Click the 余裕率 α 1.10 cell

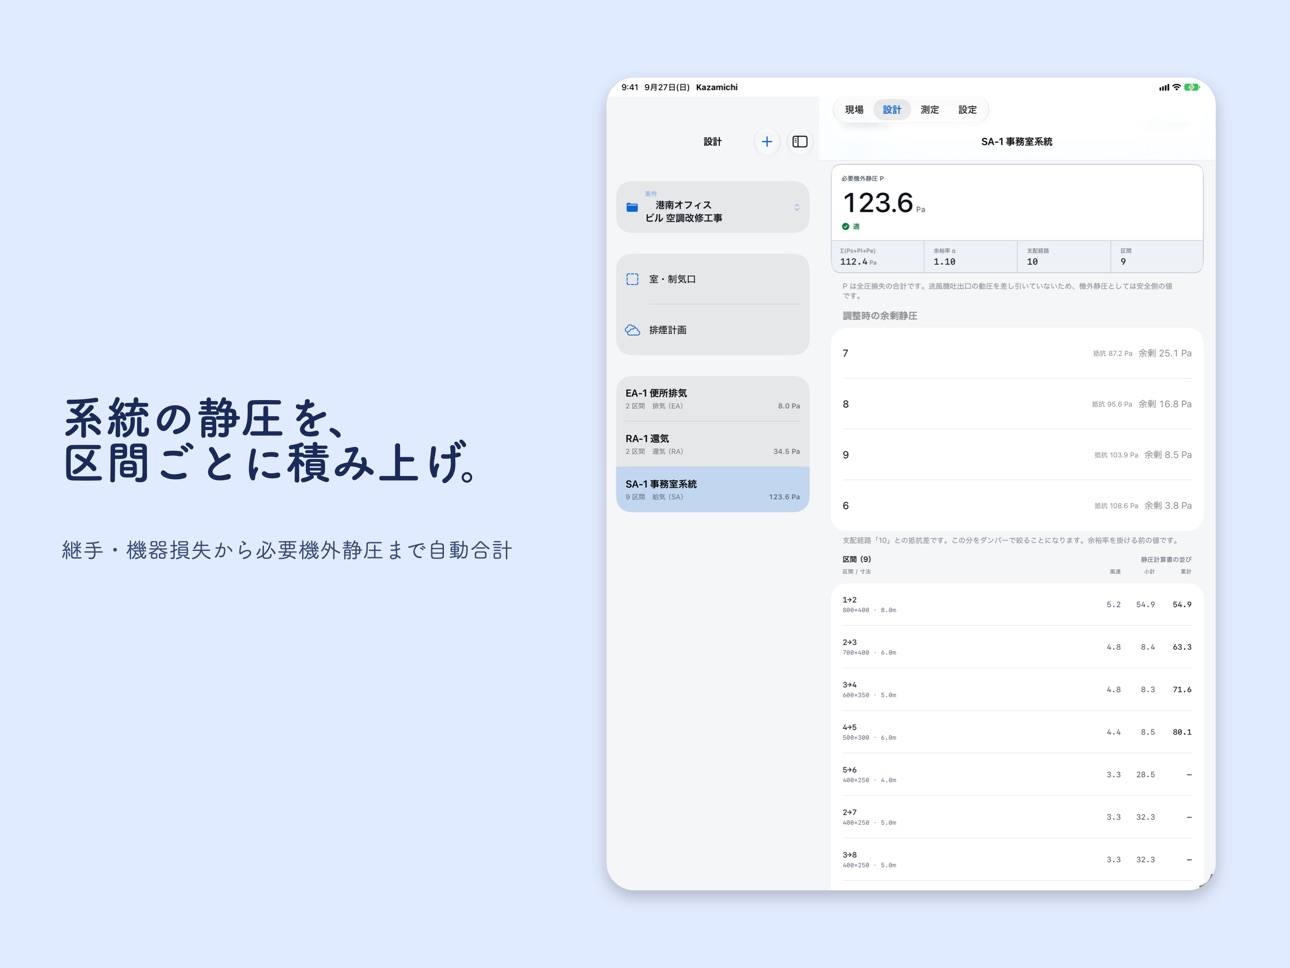pos(971,257)
